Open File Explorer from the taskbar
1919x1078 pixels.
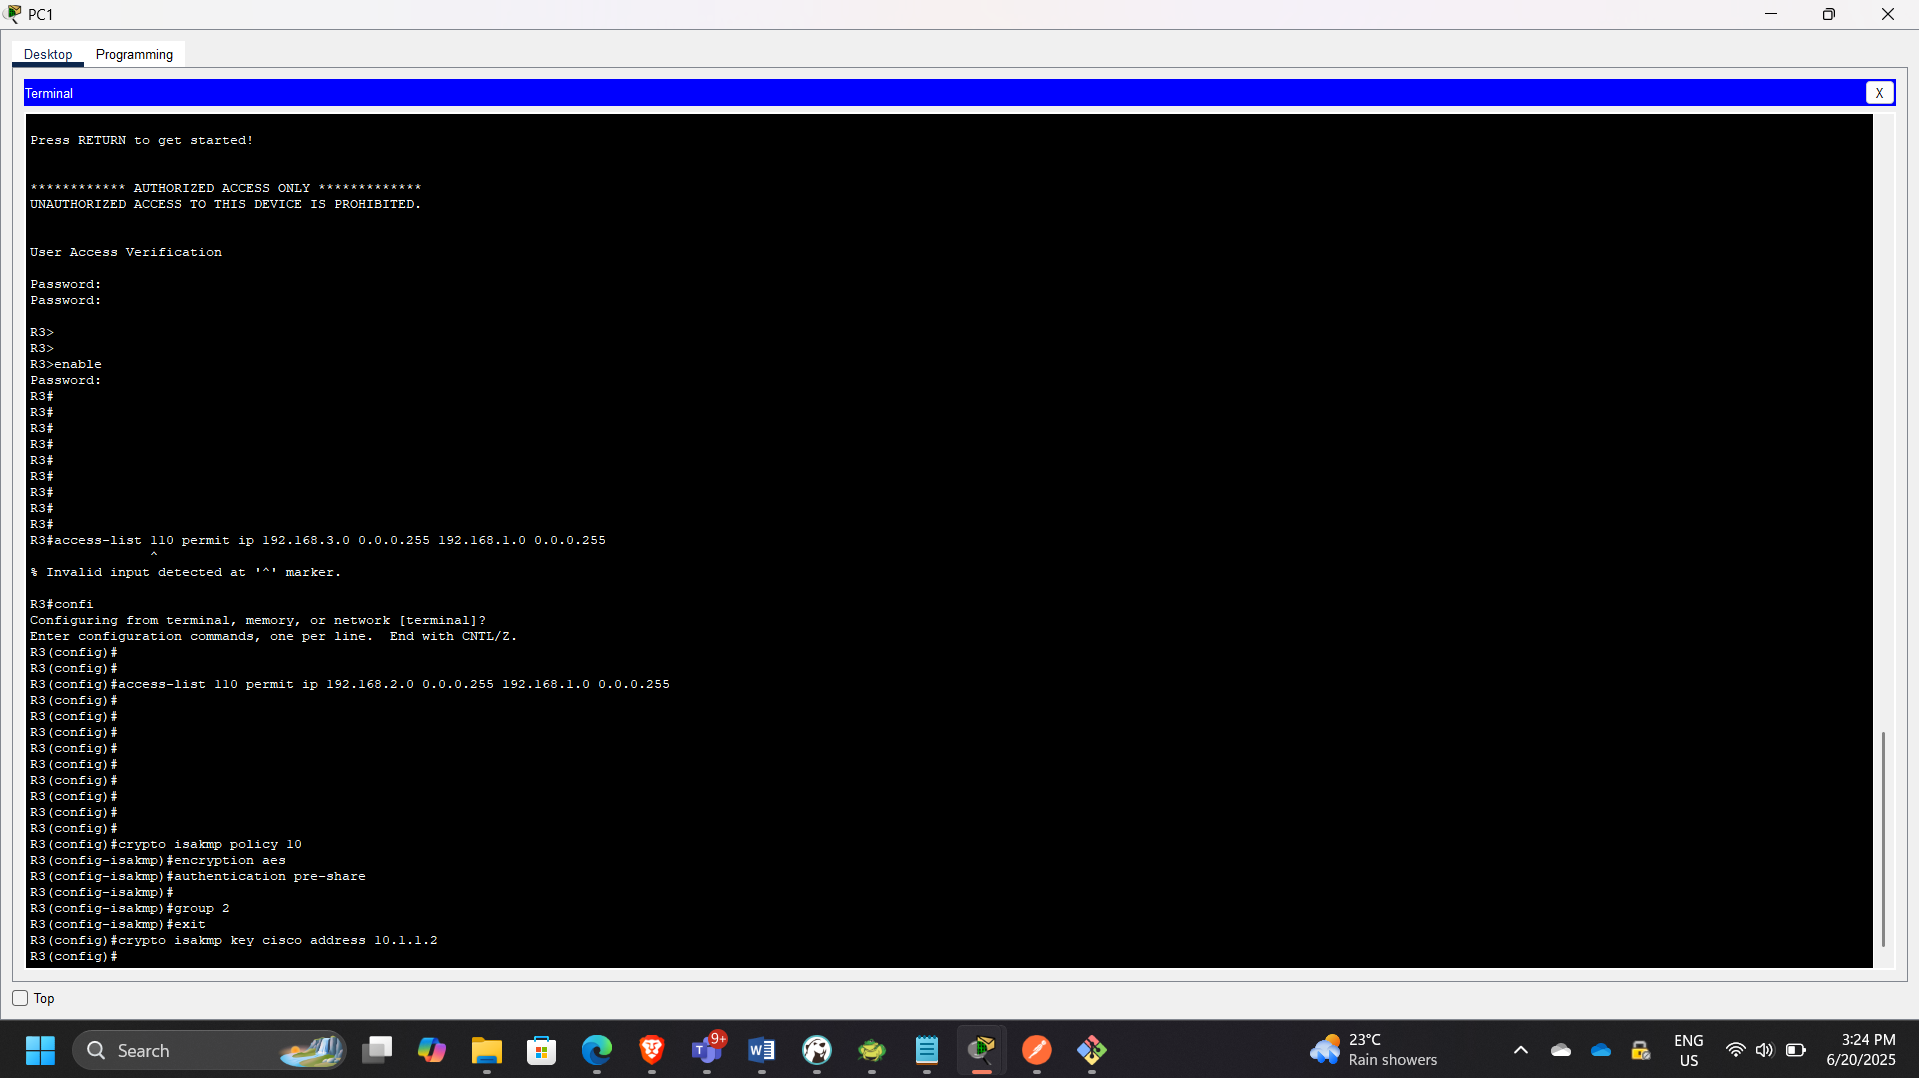[487, 1051]
